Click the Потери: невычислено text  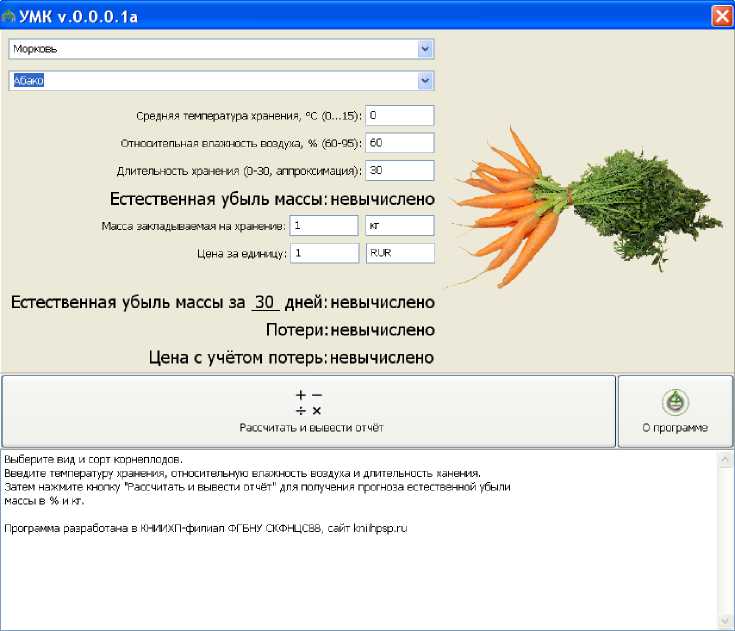(350, 330)
